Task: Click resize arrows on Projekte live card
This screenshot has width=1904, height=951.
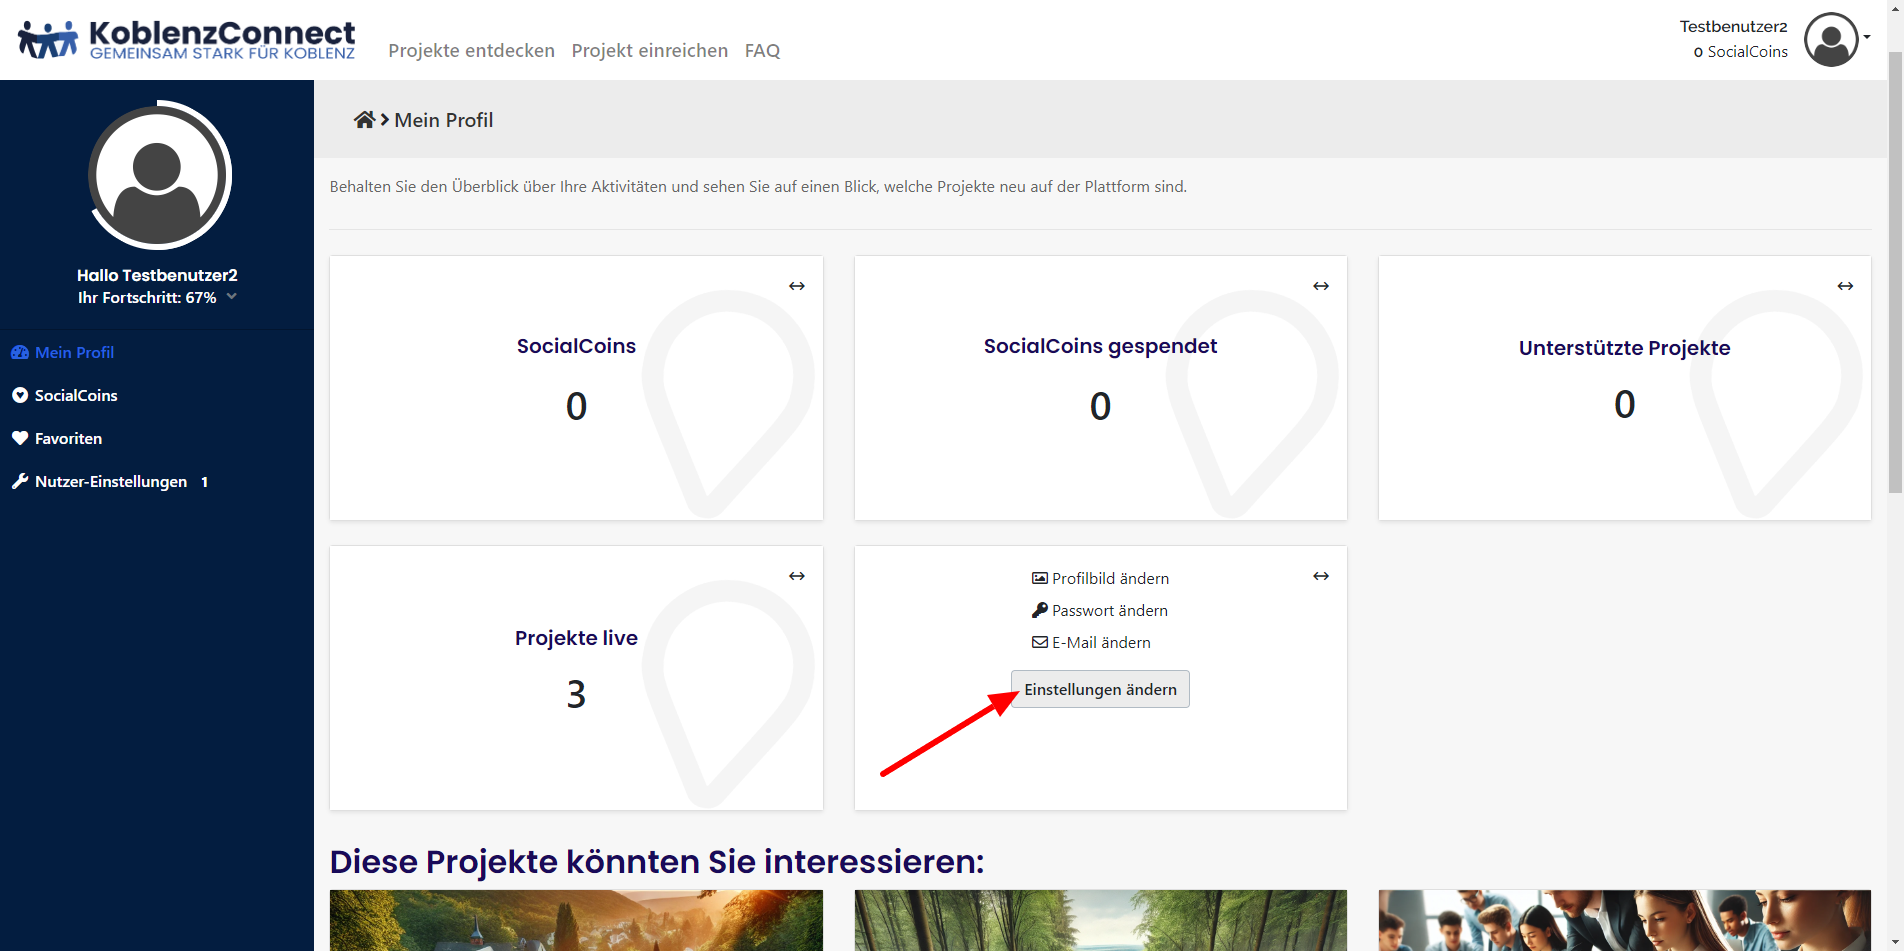Action: click(797, 576)
